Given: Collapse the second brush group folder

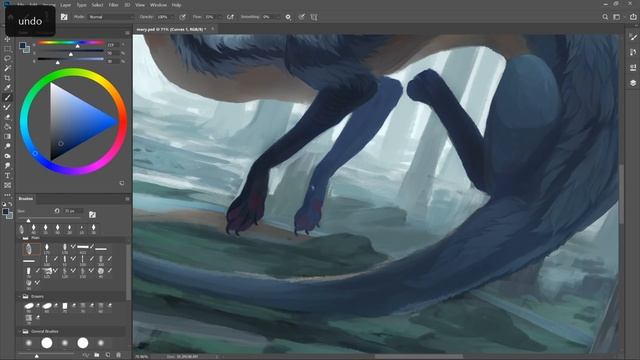Looking at the screenshot, I should click(x=20, y=297).
